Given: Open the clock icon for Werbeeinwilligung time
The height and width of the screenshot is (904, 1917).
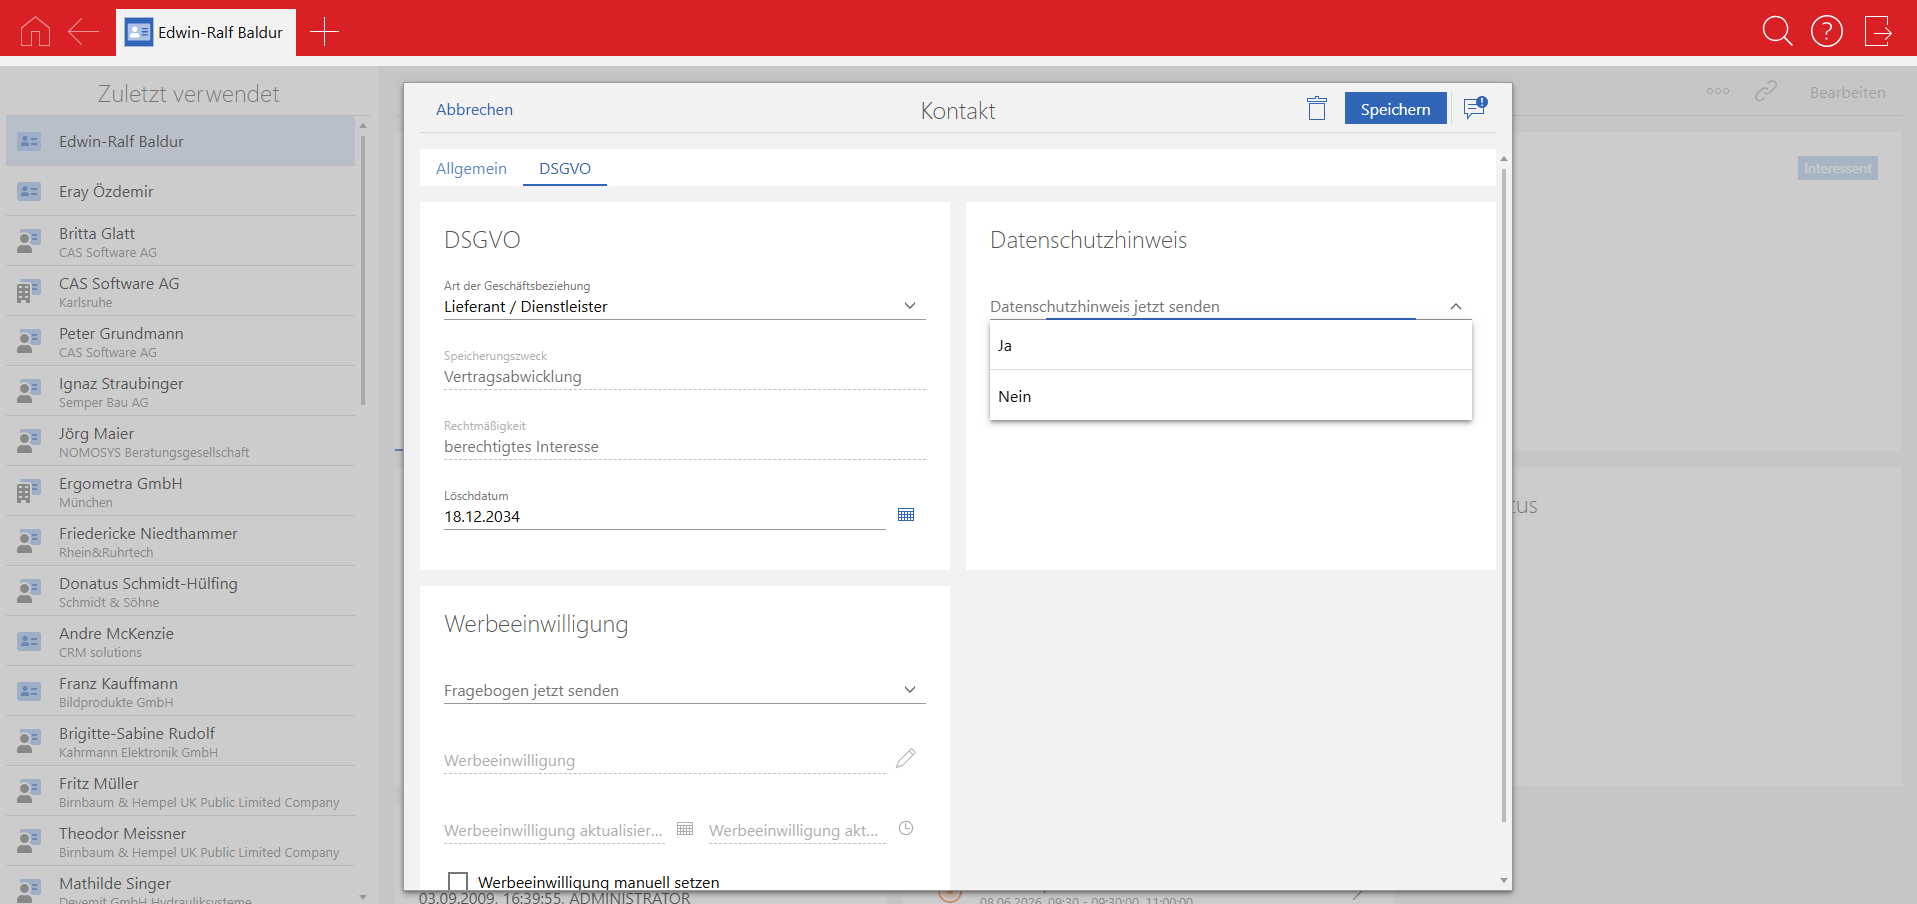Looking at the screenshot, I should [906, 828].
